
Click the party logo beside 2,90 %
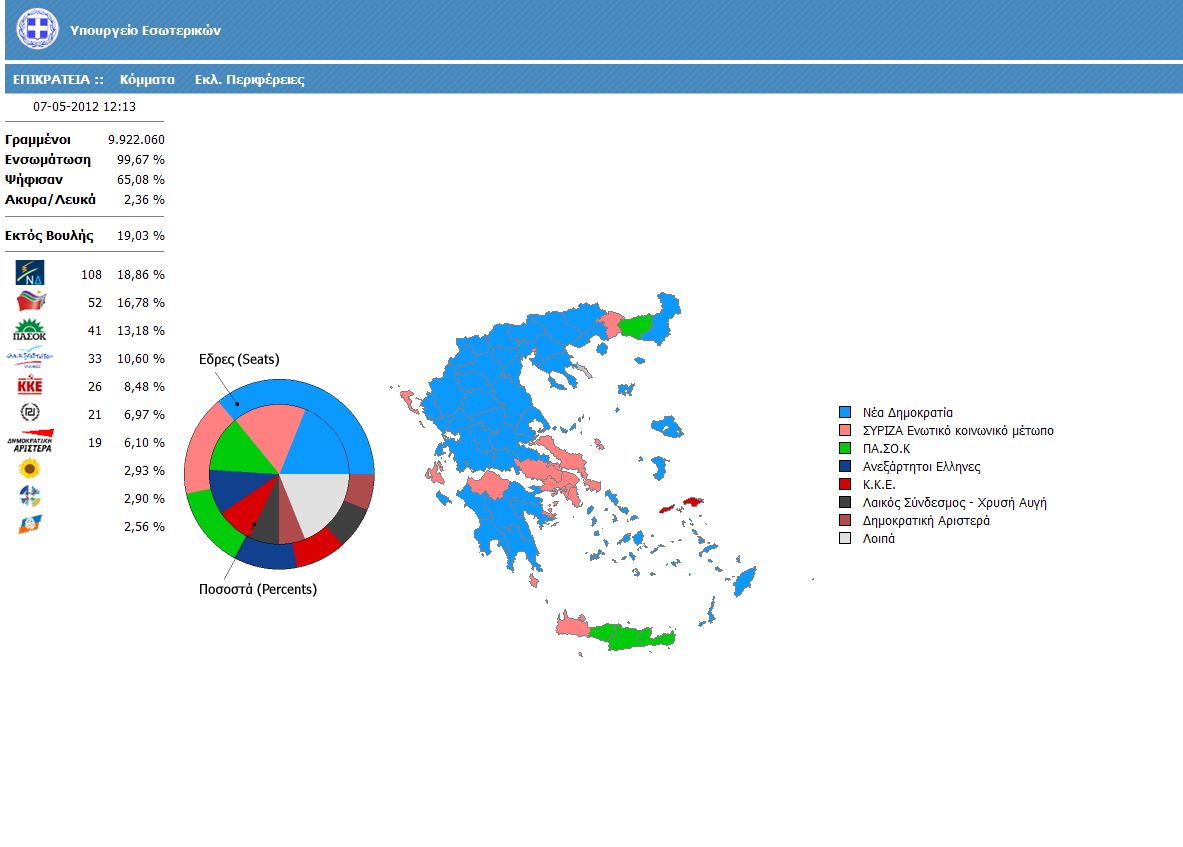[30, 497]
